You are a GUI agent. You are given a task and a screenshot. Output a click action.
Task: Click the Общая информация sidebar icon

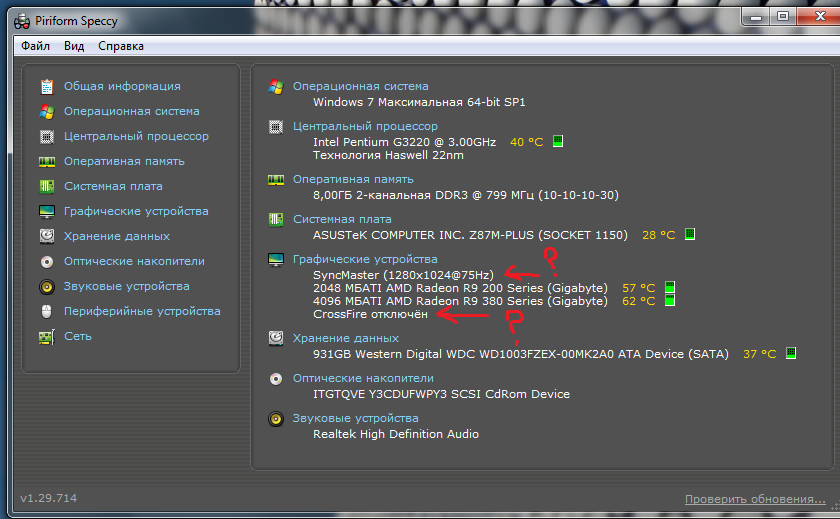[x=46, y=87]
